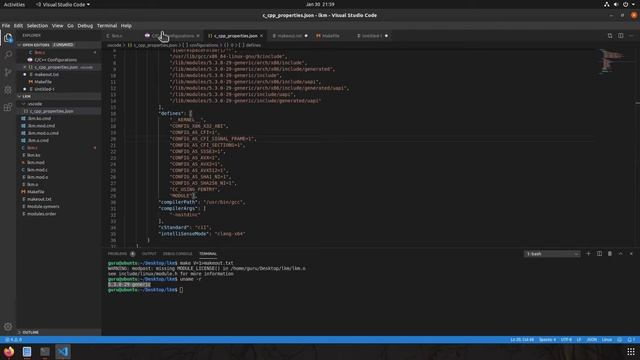Open the Debug menu
Image resolution: width=640 pixels, height=360 pixels.
(x=85, y=25)
